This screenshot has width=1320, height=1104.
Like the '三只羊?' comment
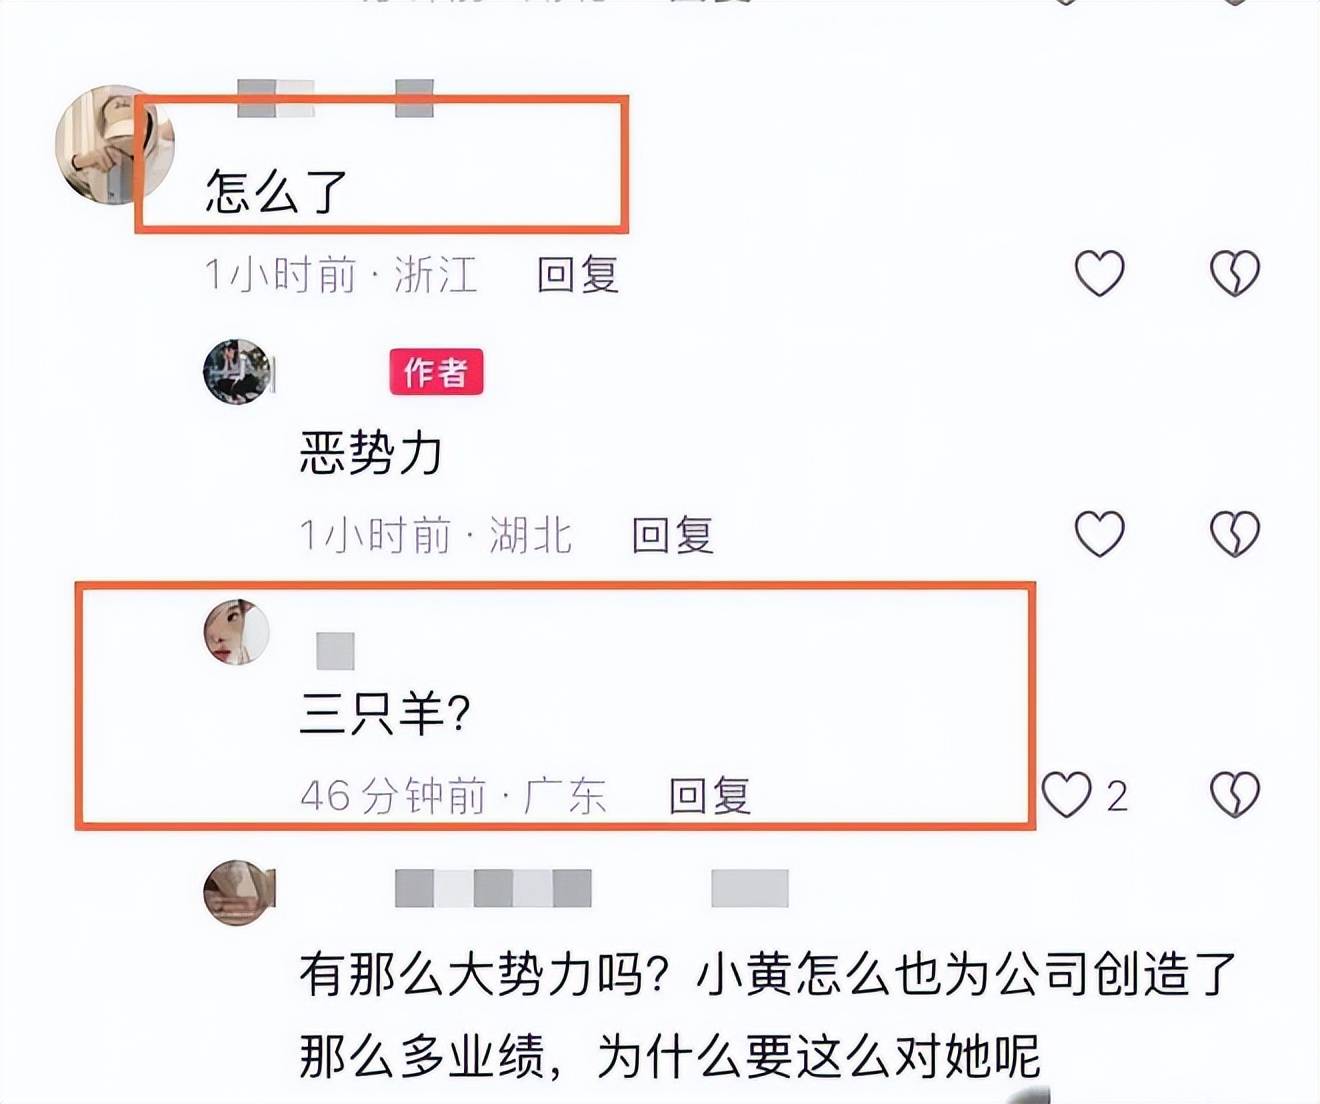coord(1066,795)
